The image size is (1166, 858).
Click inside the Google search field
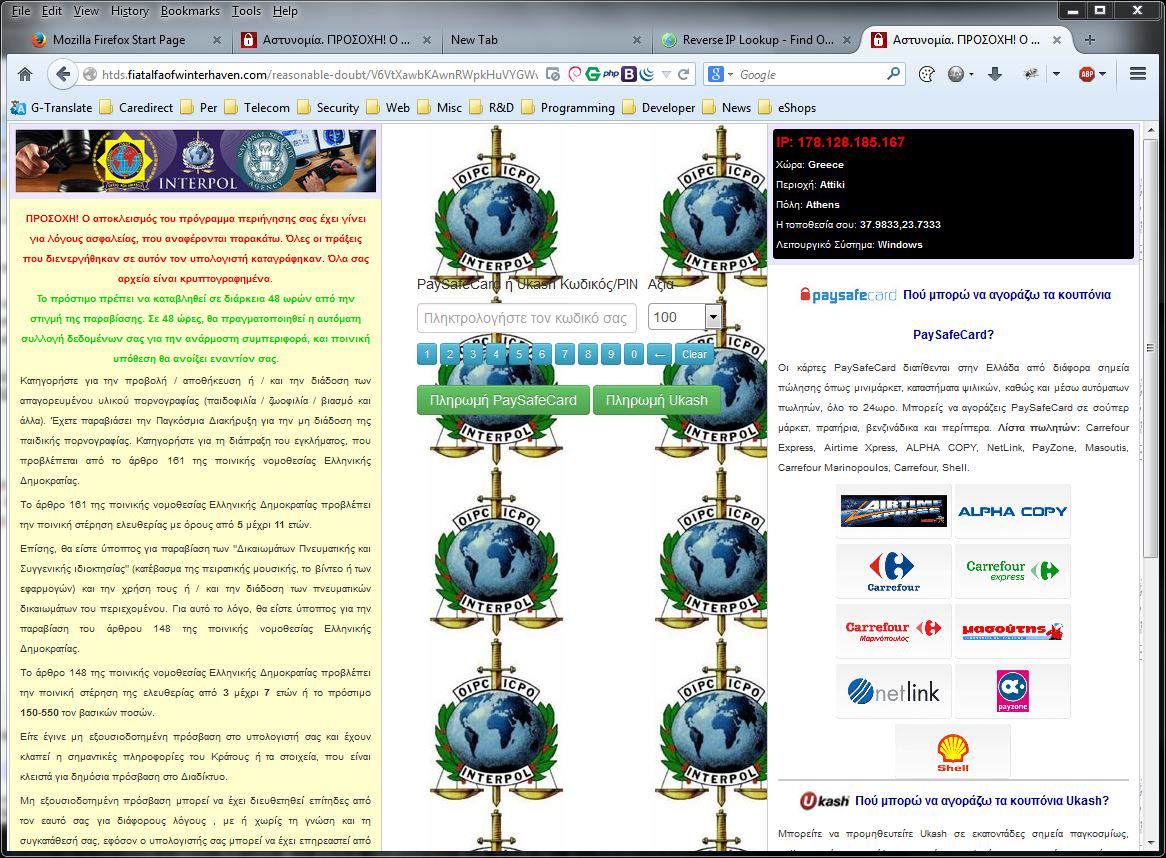(810, 74)
